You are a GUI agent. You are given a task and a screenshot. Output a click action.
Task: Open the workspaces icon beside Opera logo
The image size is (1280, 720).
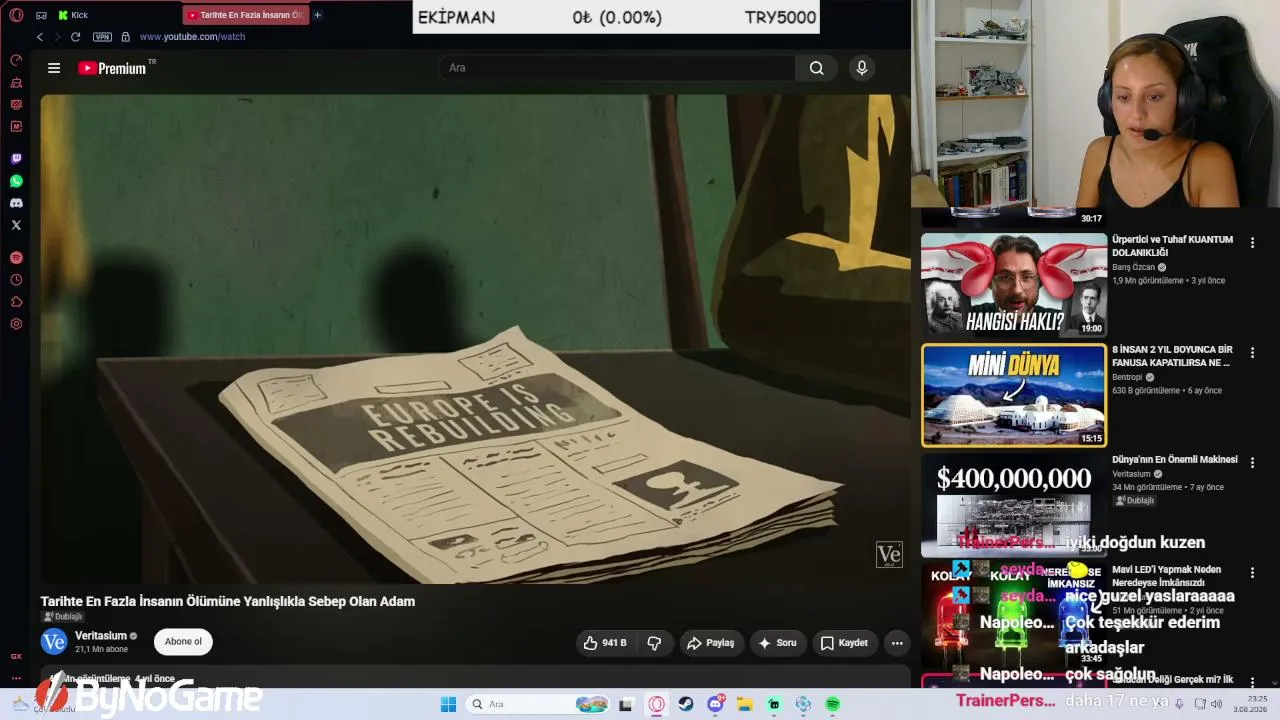pyautogui.click(x=41, y=15)
